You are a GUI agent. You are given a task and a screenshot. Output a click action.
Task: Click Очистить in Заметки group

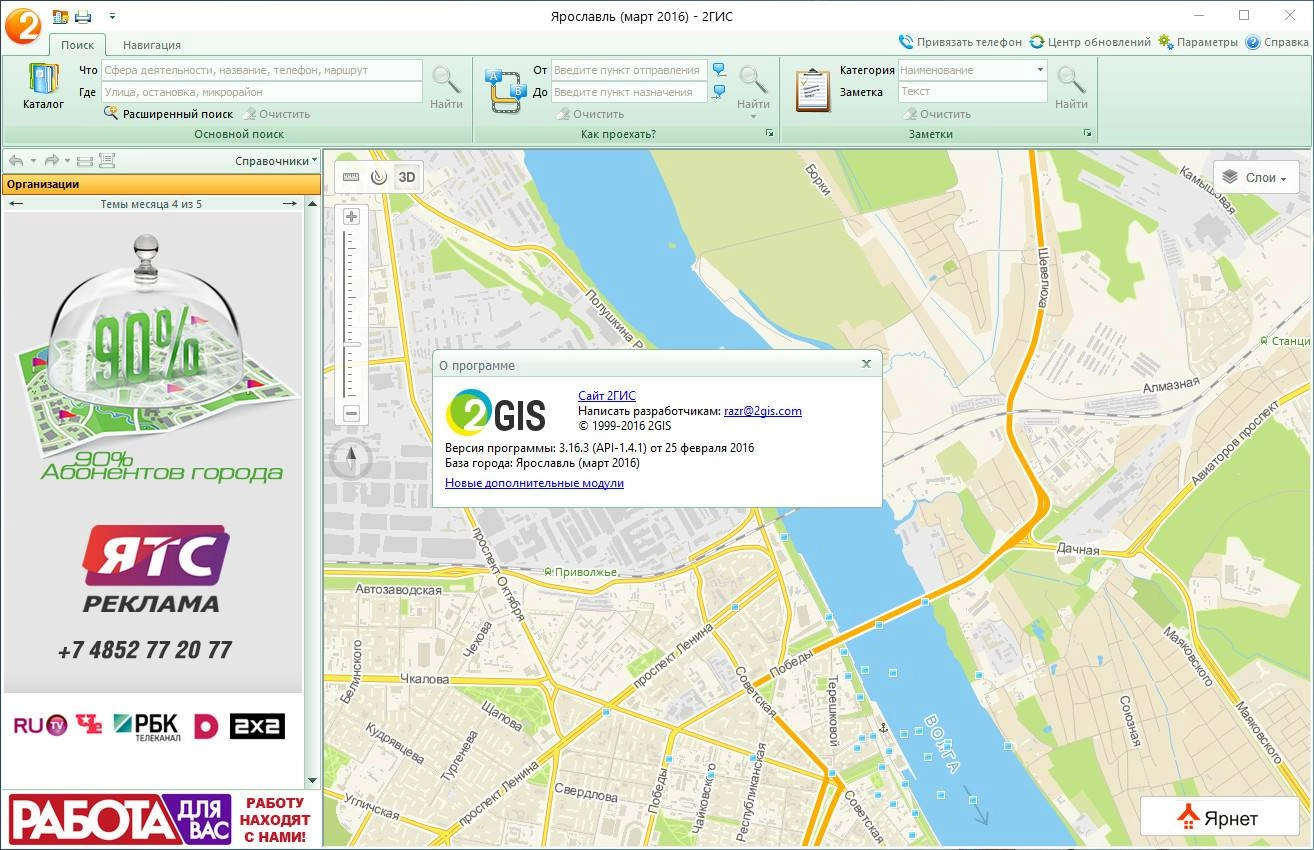[x=937, y=114]
